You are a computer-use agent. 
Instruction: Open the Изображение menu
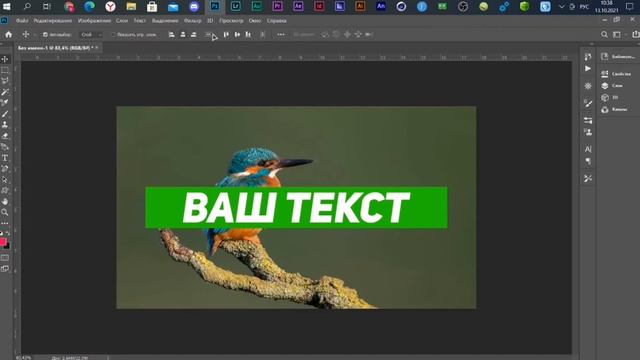click(94, 20)
